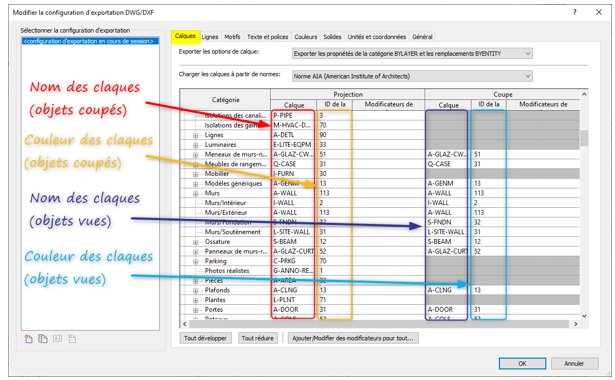Screen dimensions: 615x380
Task: Click the Coupe I-WALL layer cell
Action: [x=448, y=203]
